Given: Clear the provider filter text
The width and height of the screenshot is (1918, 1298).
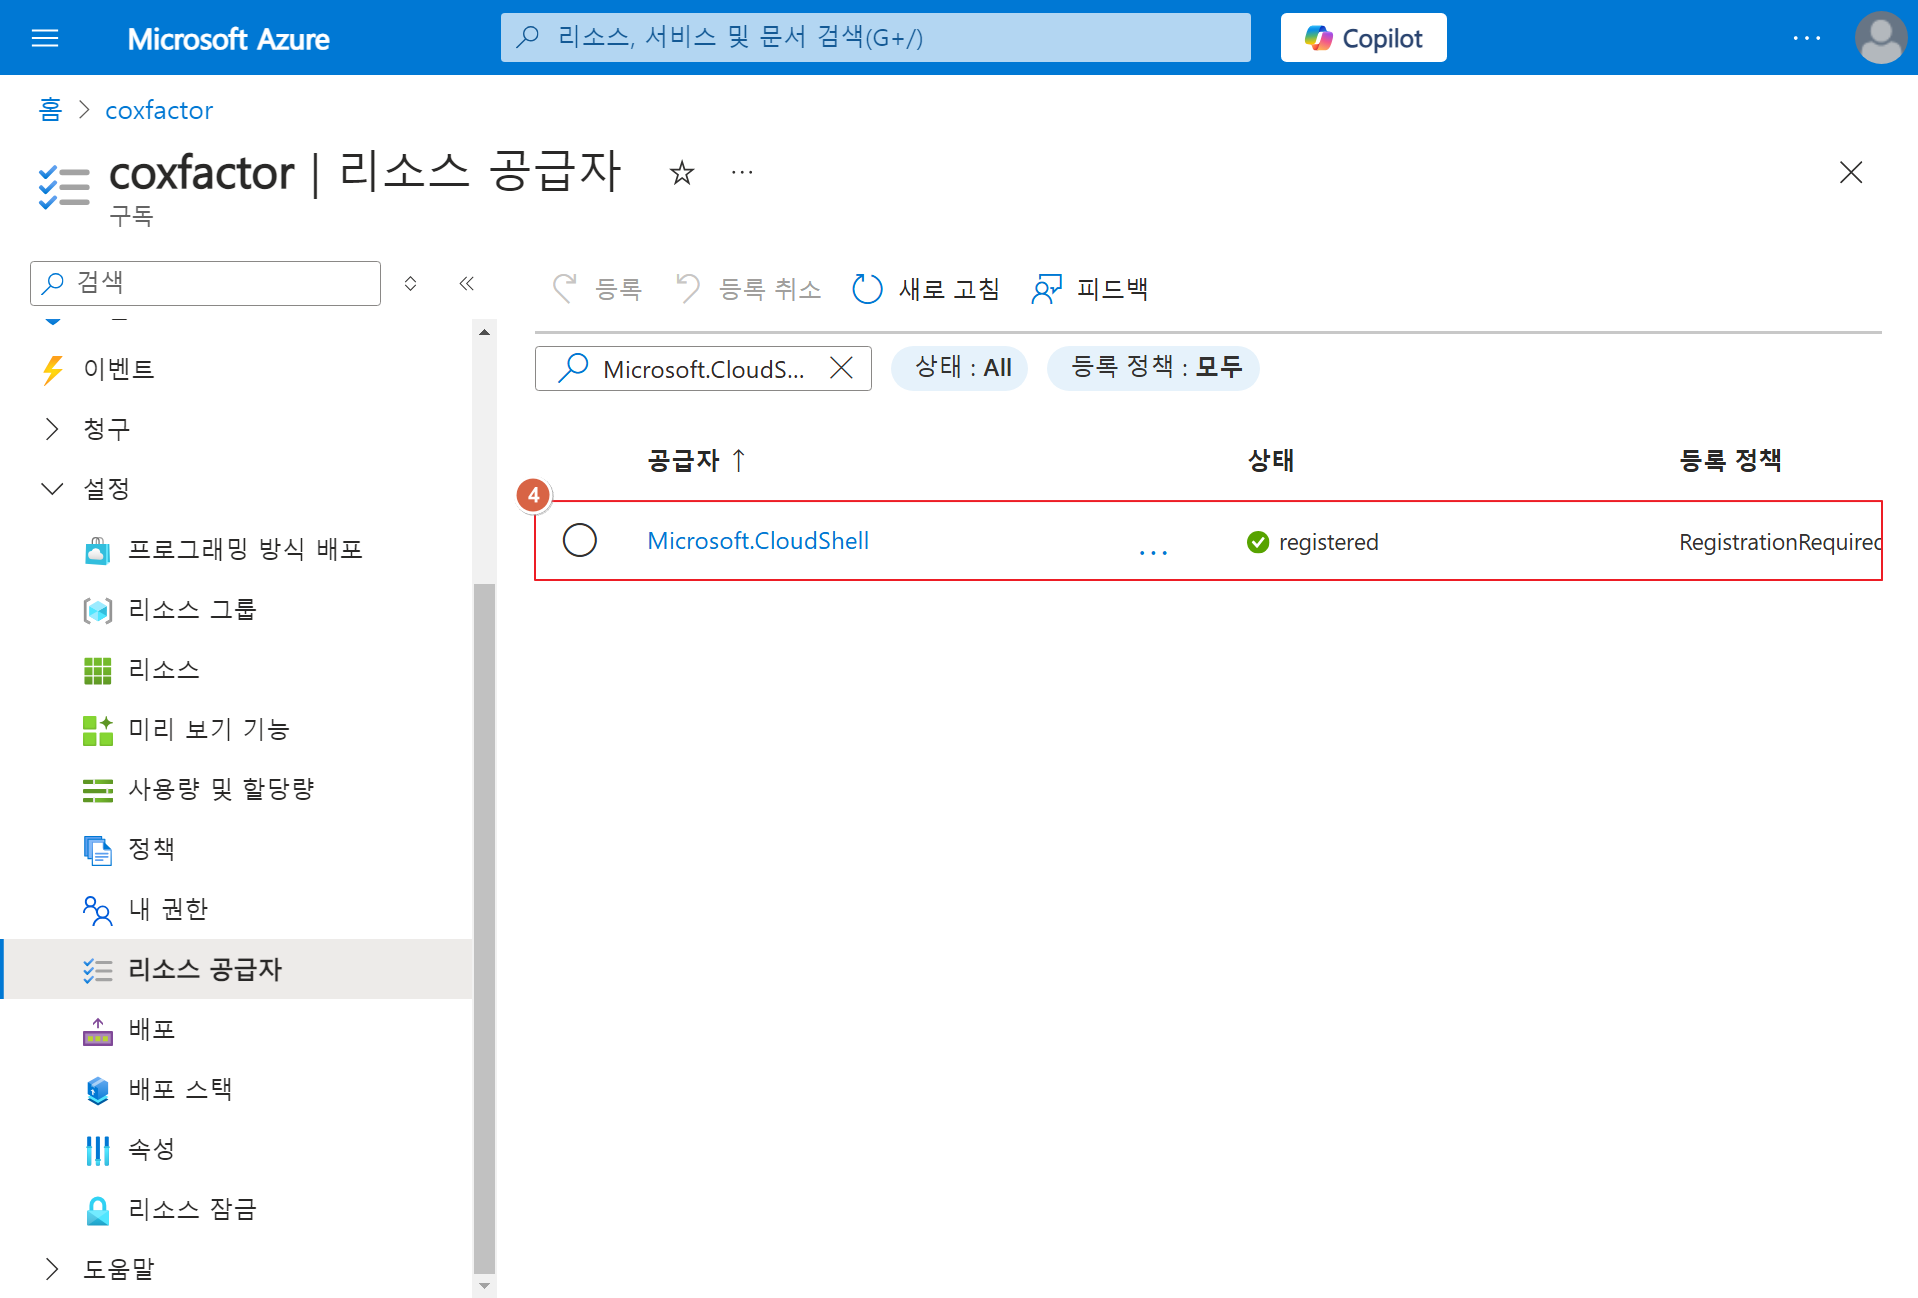Looking at the screenshot, I should point(842,369).
